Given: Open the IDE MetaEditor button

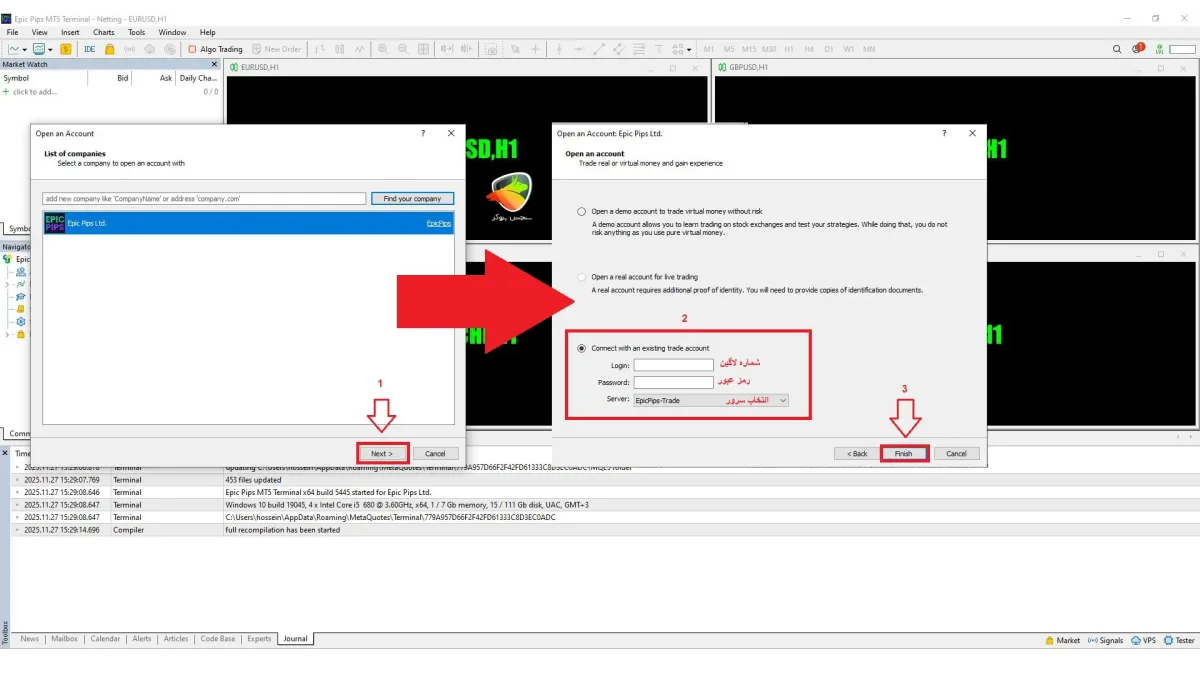Looking at the screenshot, I should [90, 49].
